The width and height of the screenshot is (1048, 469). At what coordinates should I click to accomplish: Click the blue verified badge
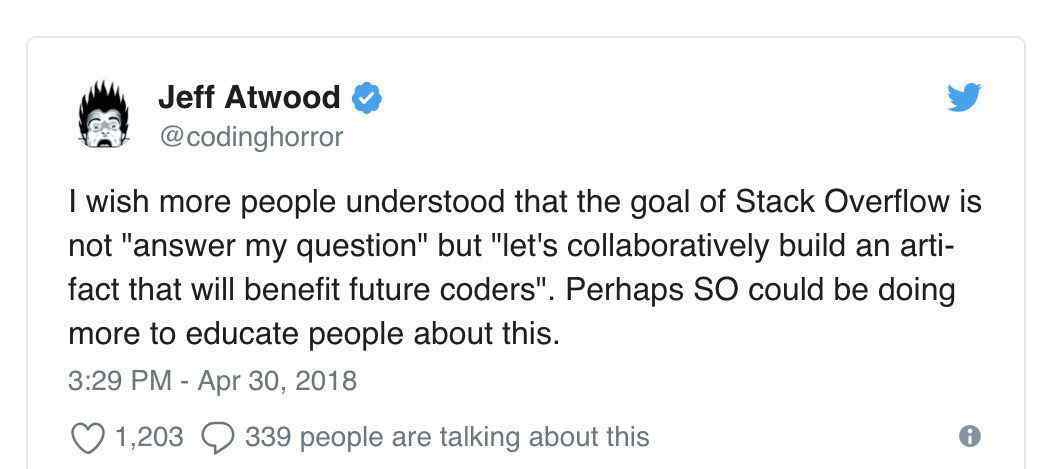point(366,98)
